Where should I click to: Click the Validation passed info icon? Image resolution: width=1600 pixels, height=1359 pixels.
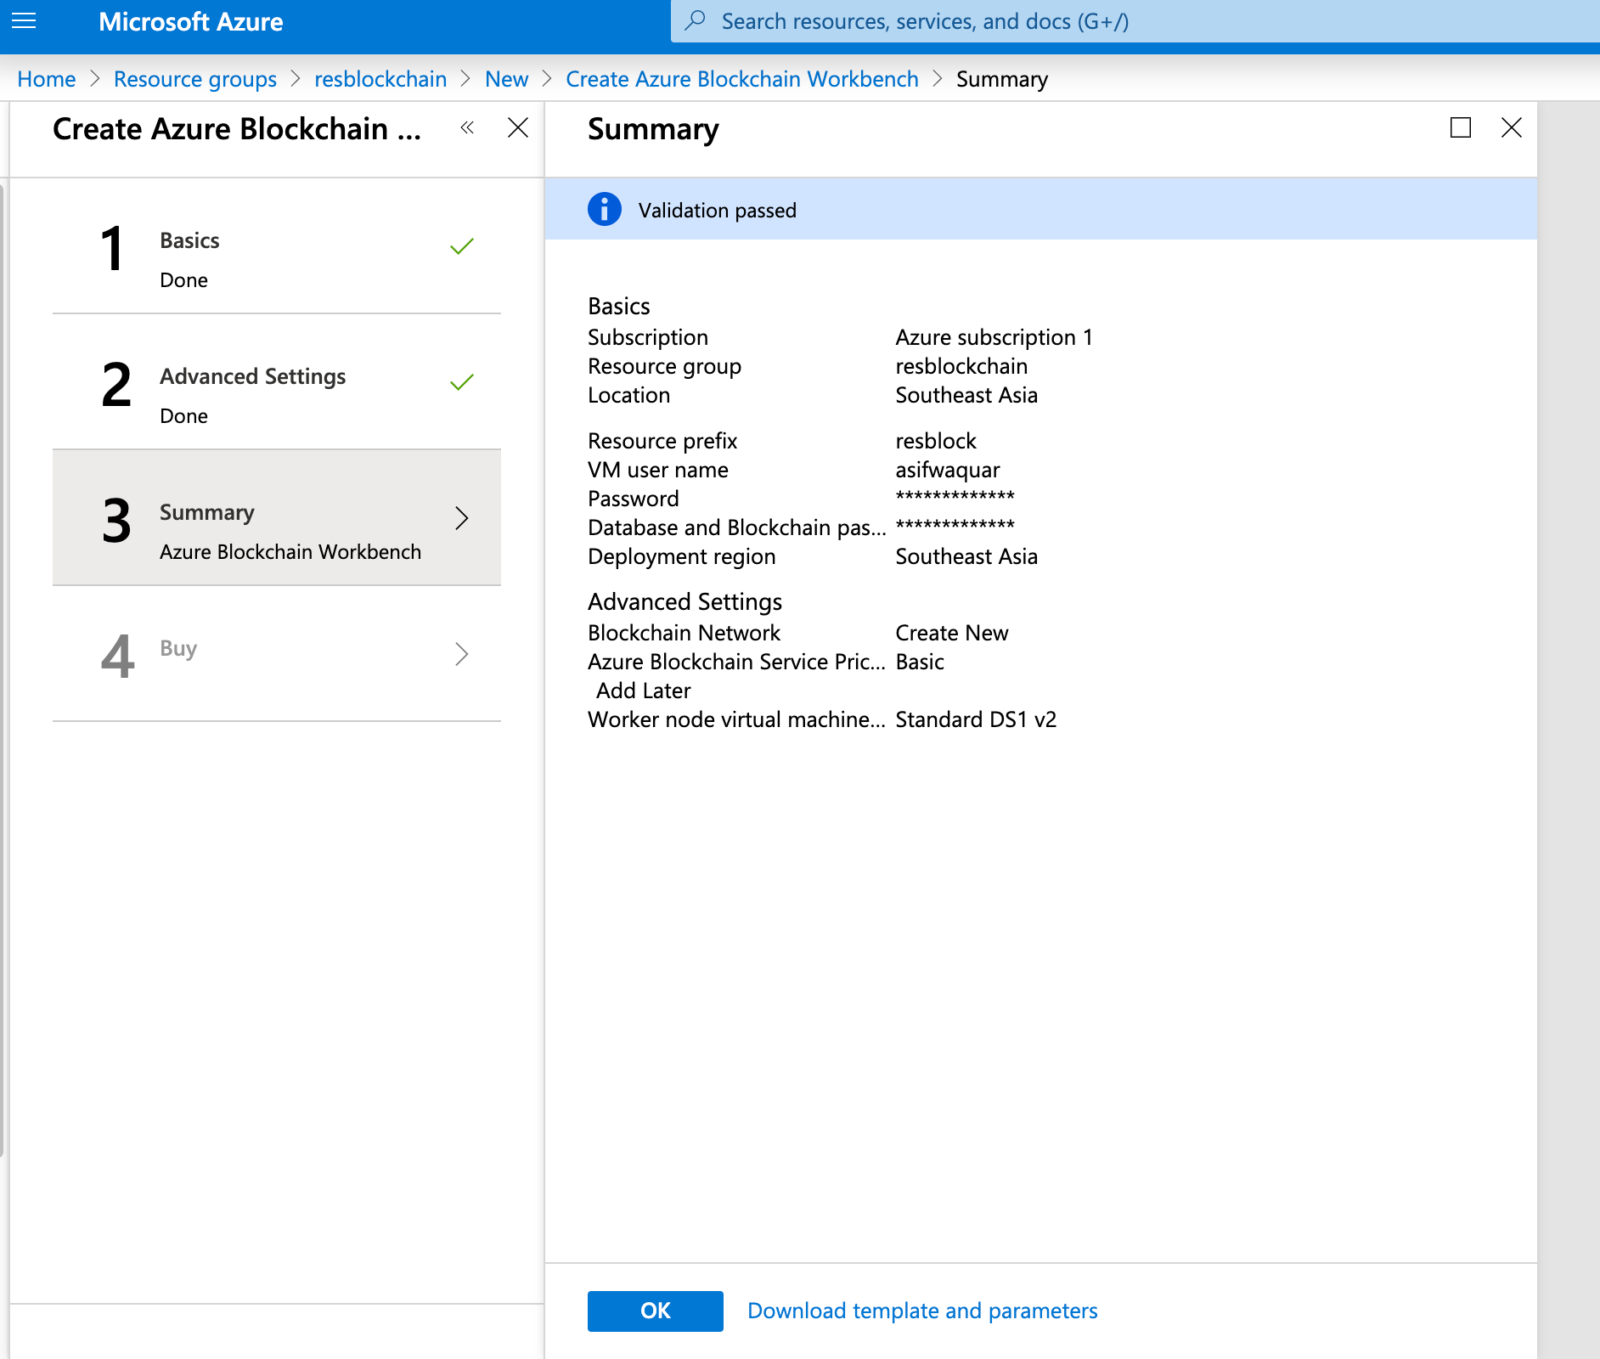[x=604, y=209]
